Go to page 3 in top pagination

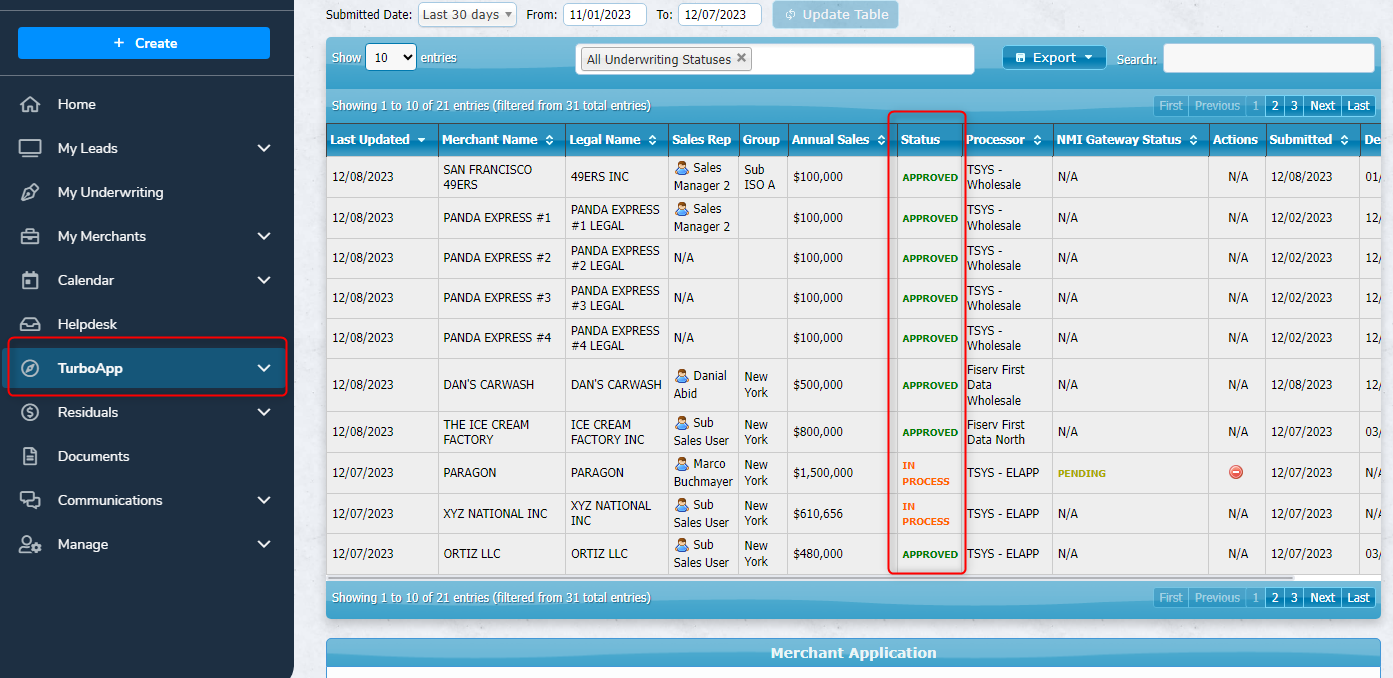[x=1293, y=105]
